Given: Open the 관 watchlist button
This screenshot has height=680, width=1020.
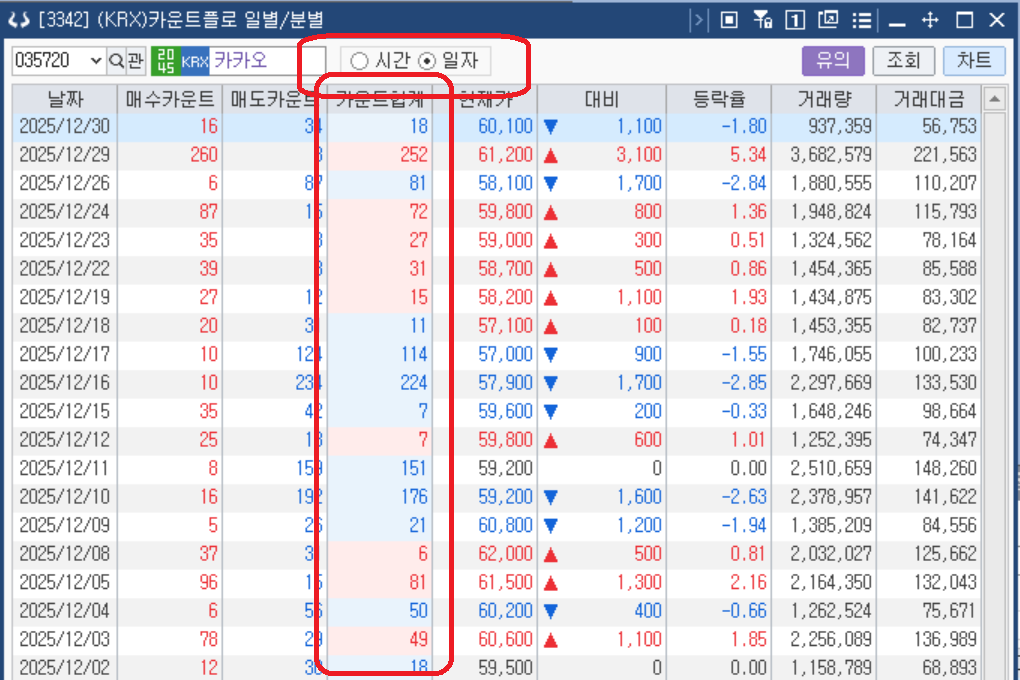Looking at the screenshot, I should [x=135, y=61].
